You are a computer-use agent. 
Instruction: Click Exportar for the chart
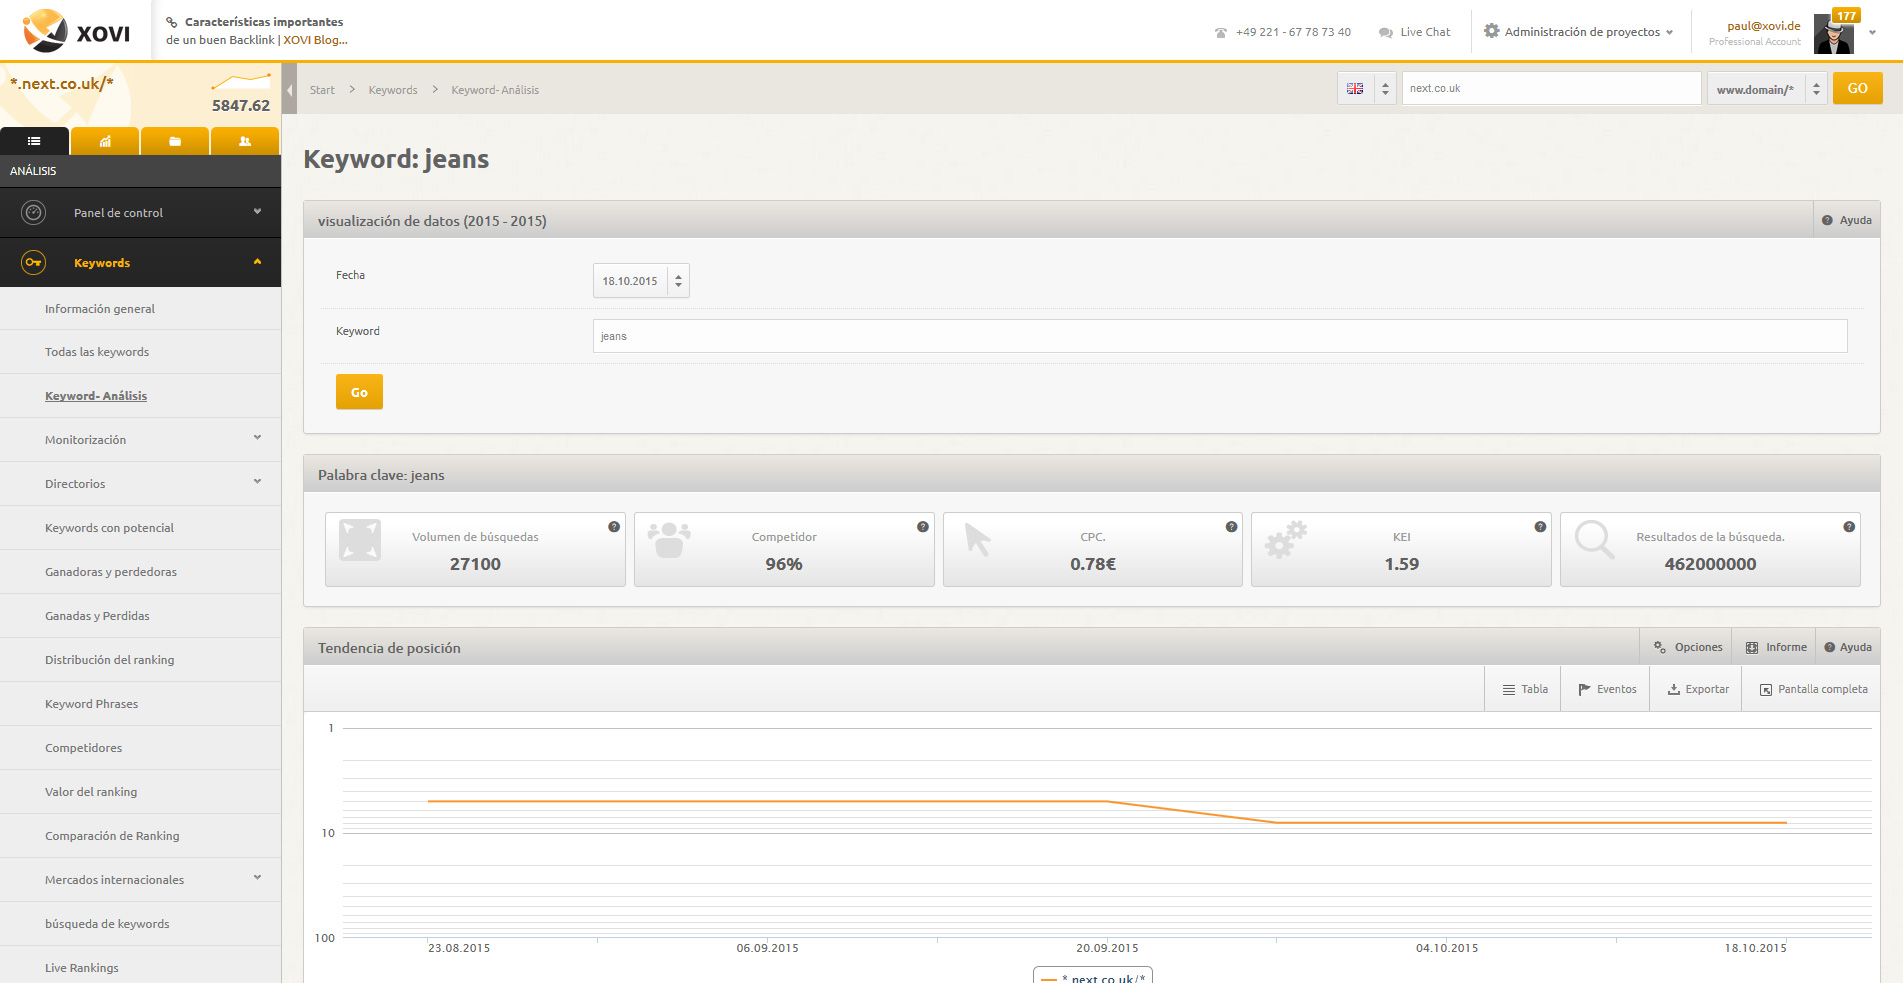click(x=1697, y=689)
